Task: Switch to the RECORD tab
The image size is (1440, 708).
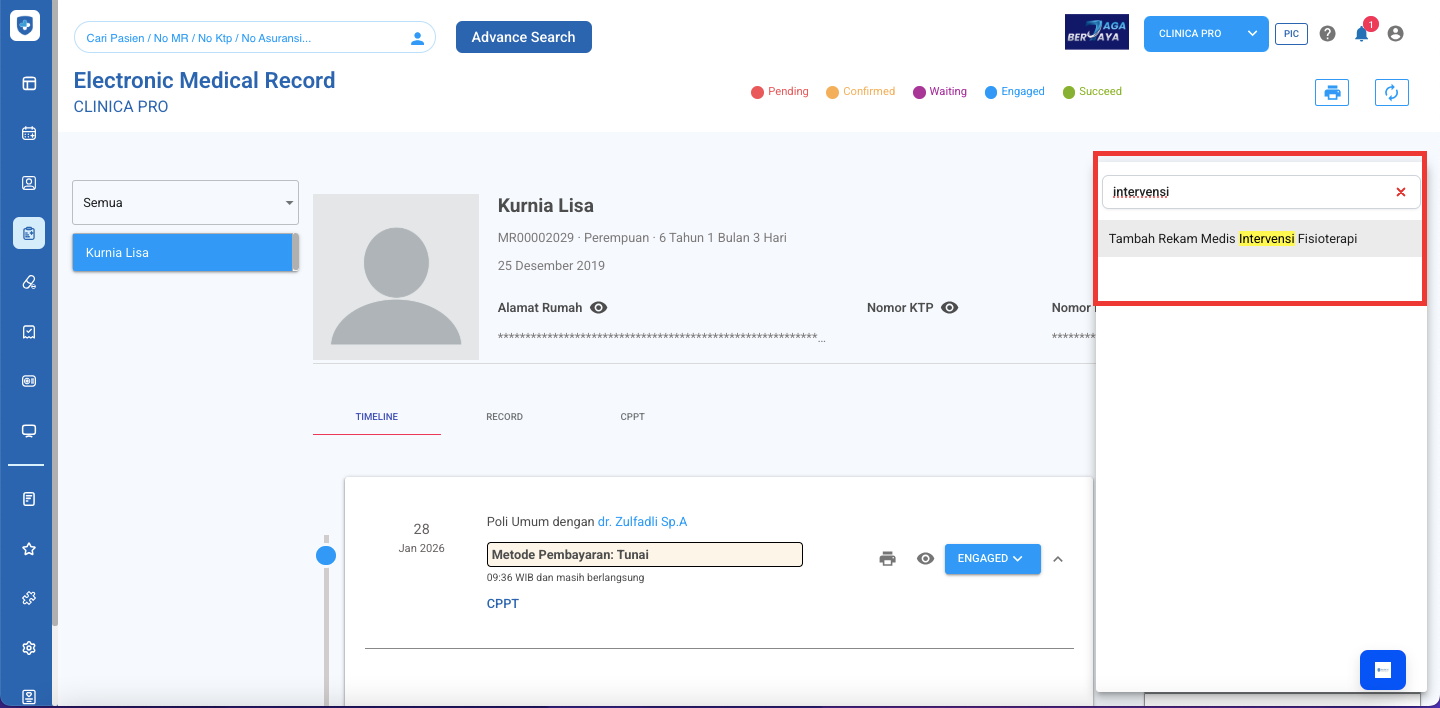Action: [x=504, y=417]
